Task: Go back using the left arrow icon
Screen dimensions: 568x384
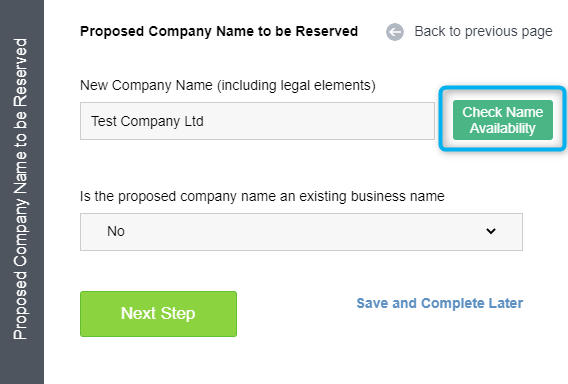Action: click(x=394, y=32)
